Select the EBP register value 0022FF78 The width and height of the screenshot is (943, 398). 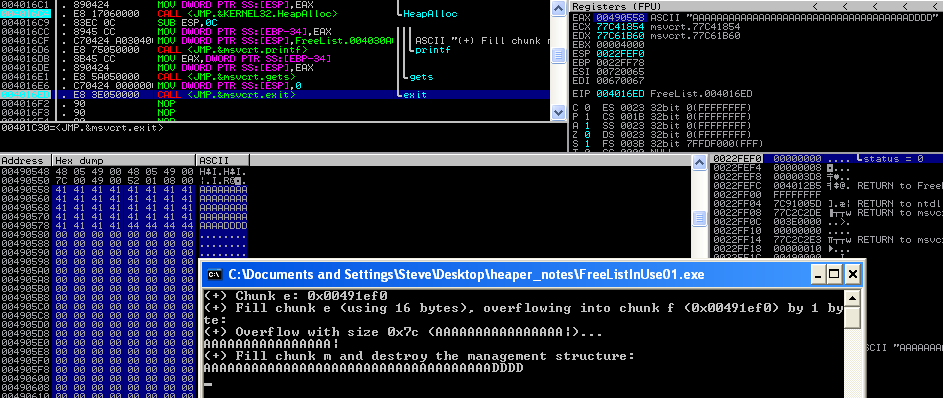(620, 63)
